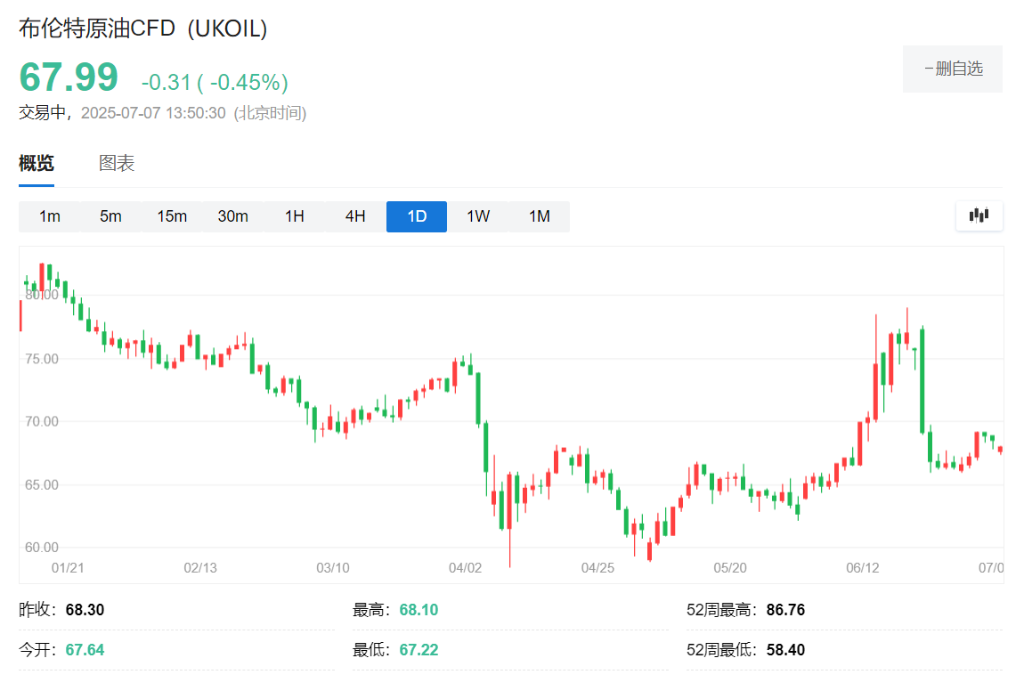
Task: Set chart to 1W weekly view
Action: click(x=478, y=216)
